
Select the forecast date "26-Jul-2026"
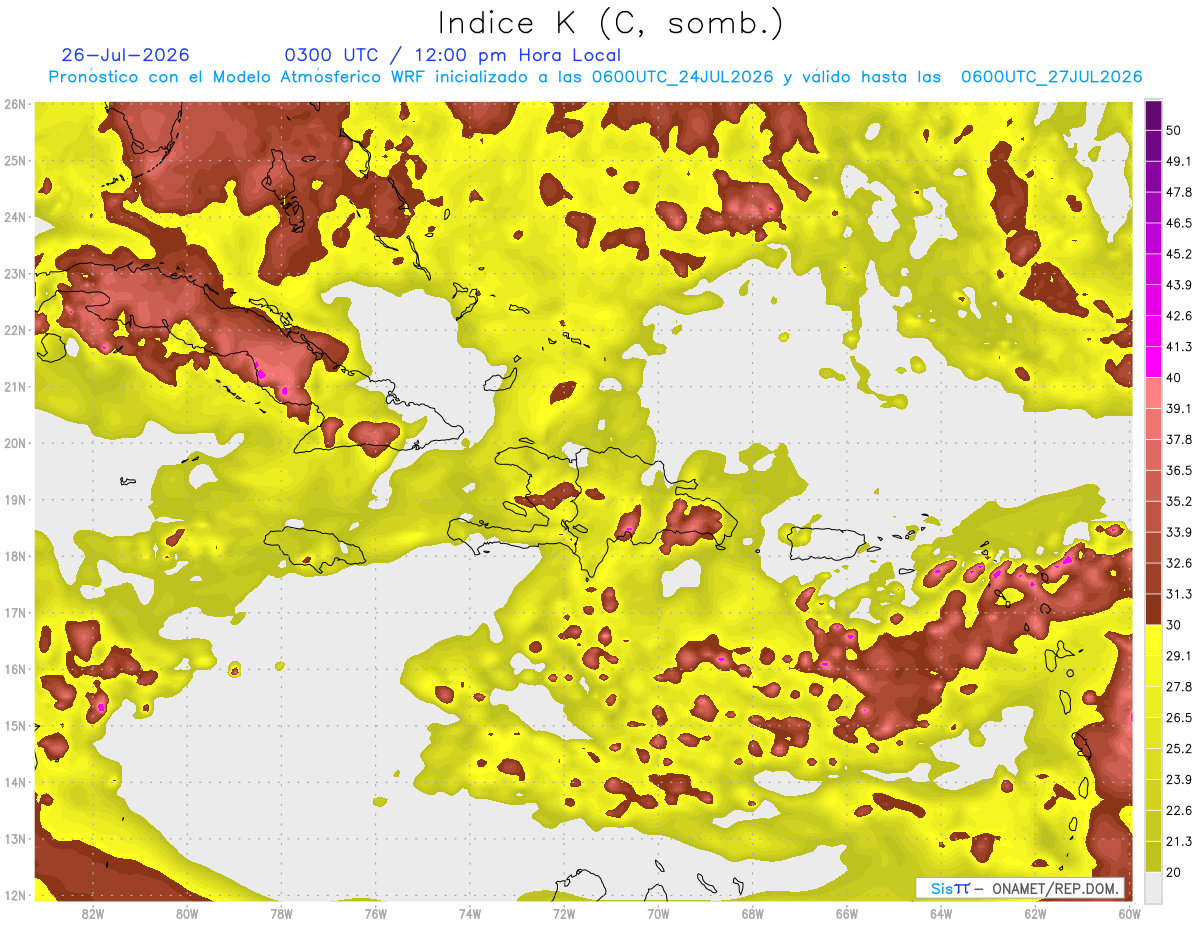pos(125,55)
